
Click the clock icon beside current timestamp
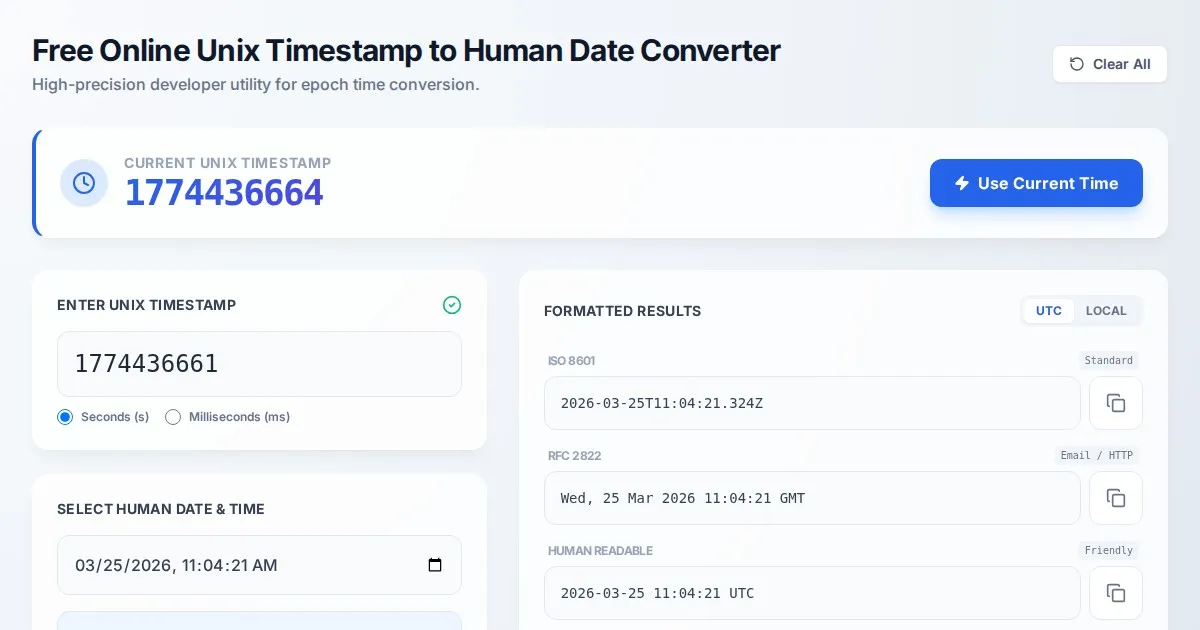pyautogui.click(x=84, y=183)
